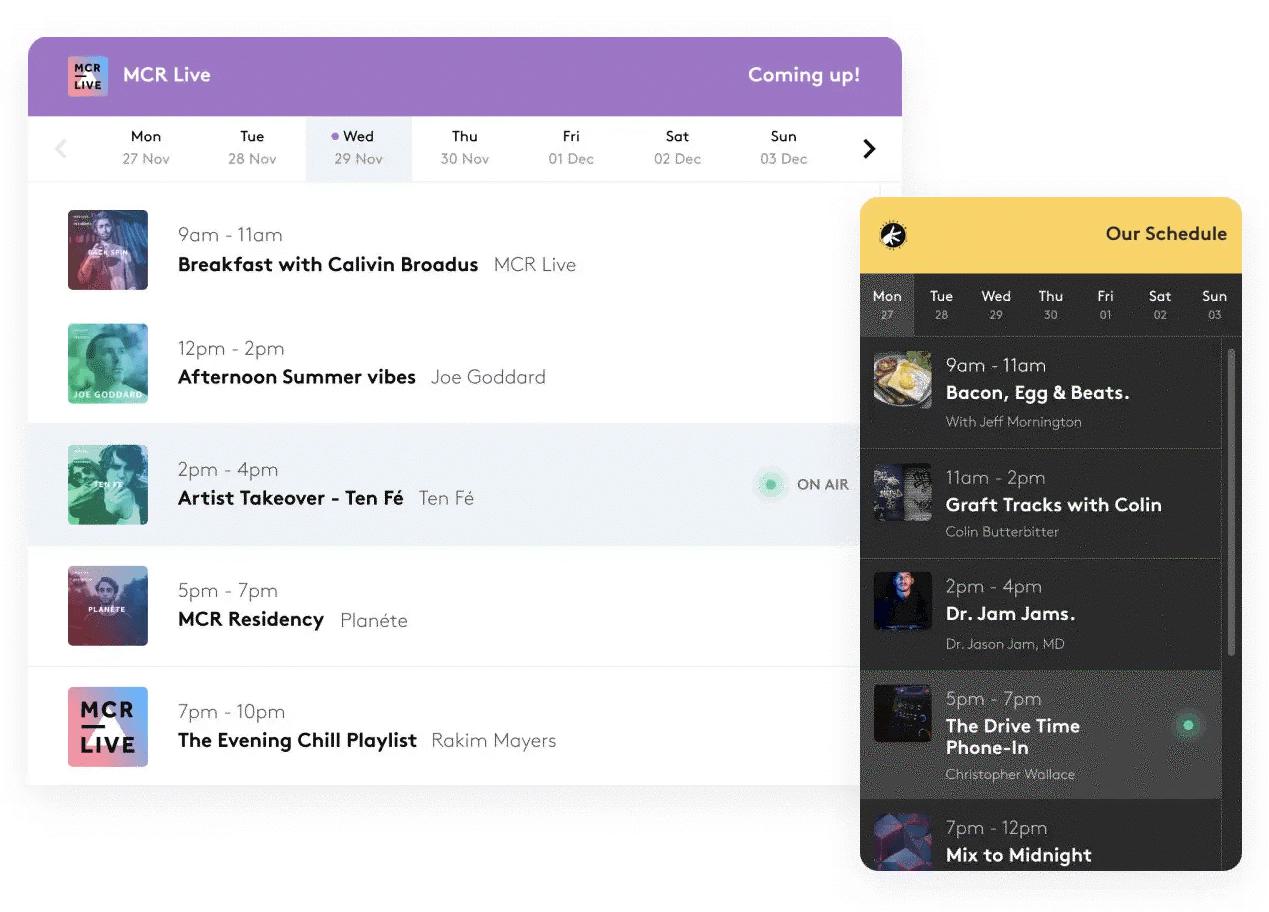Image resolution: width=1269 pixels, height=912 pixels.
Task: Go to previous week with left chevron
Action: pyautogui.click(x=61, y=149)
